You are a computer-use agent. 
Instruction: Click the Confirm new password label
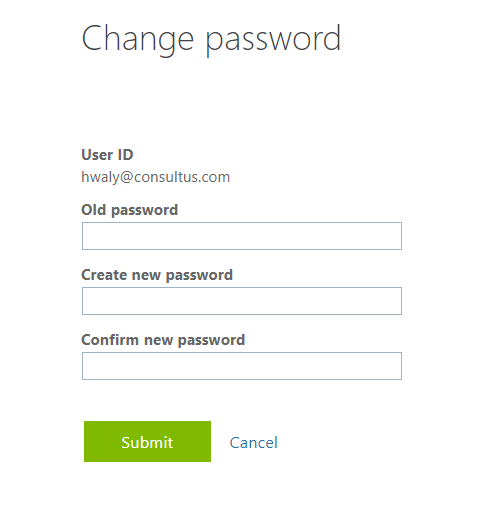(x=163, y=340)
